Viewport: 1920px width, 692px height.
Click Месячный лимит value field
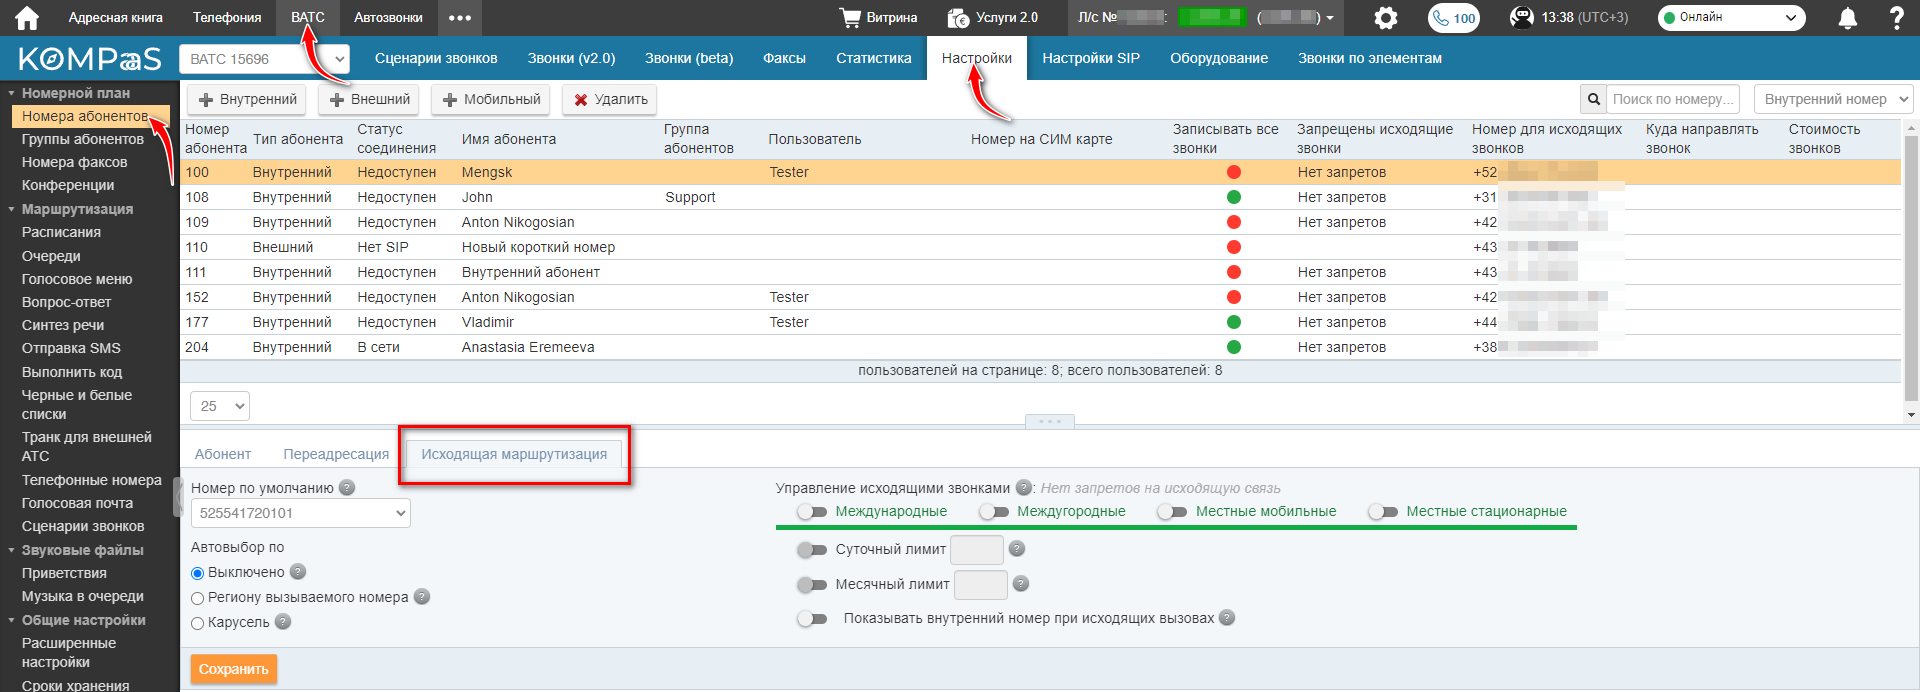(x=980, y=584)
